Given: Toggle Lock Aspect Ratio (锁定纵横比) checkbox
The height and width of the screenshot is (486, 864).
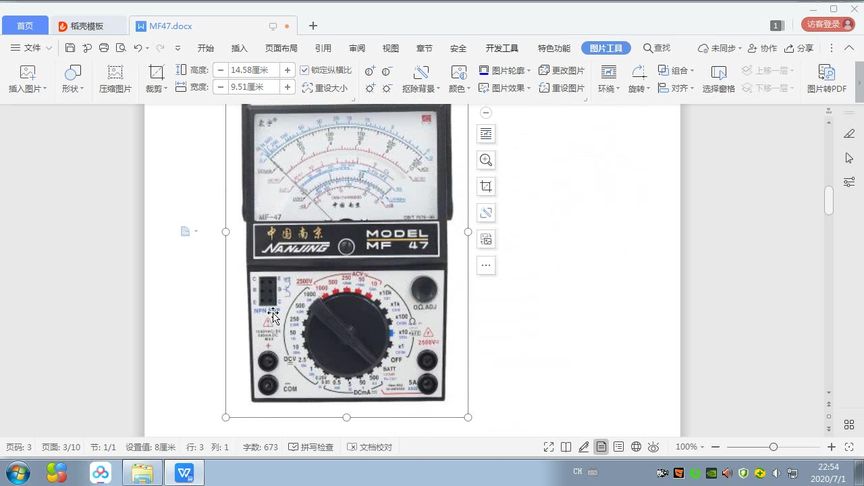Looking at the screenshot, I should pos(304,70).
